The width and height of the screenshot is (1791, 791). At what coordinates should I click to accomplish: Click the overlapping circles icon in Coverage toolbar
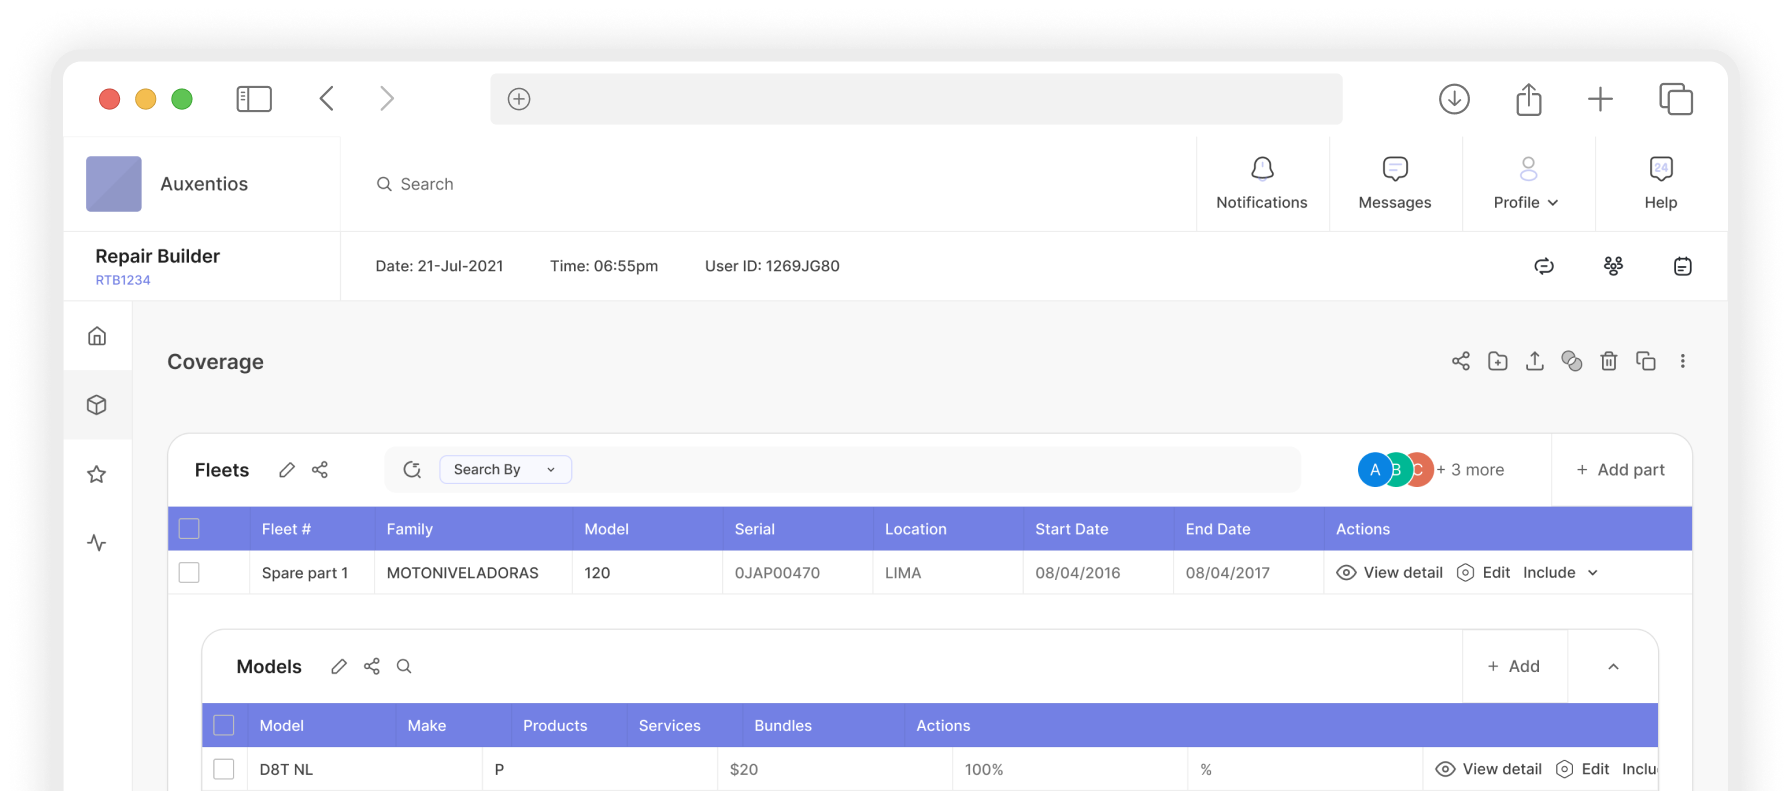[x=1572, y=361]
